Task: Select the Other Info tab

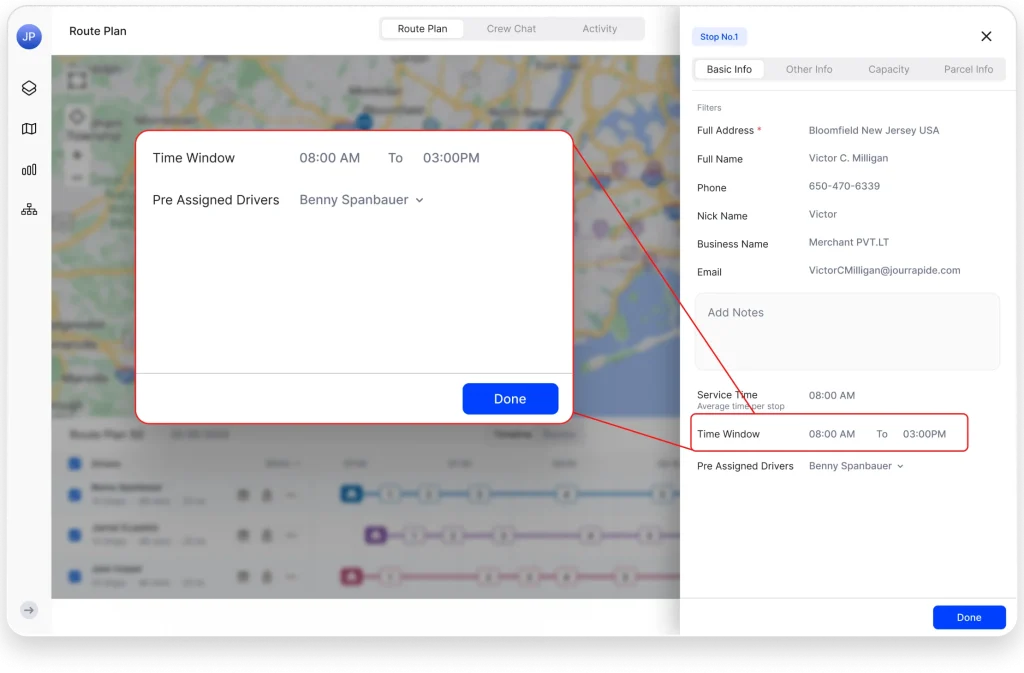Action: pyautogui.click(x=808, y=69)
